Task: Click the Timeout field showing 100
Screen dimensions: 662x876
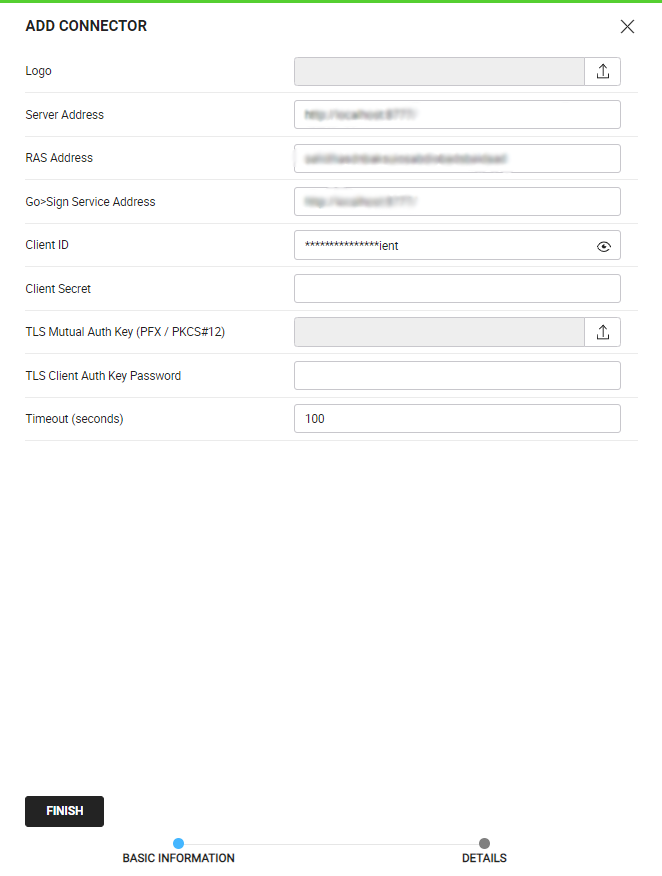Action: coord(457,419)
